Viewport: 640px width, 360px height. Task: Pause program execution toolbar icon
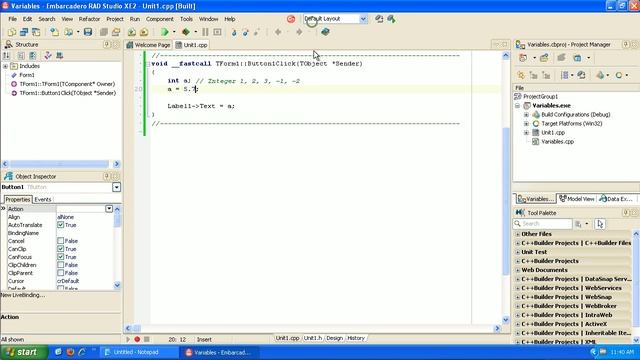[x=205, y=32]
